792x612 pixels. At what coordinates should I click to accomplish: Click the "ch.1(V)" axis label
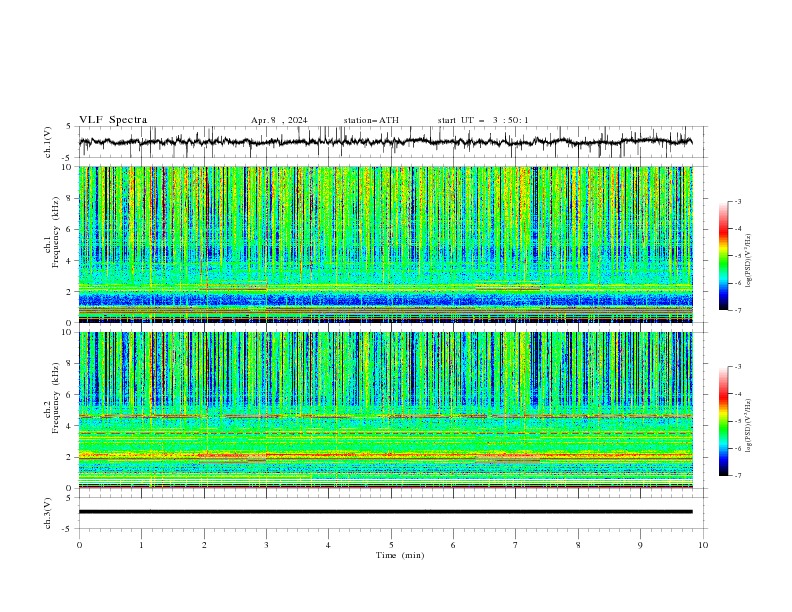(x=48, y=142)
